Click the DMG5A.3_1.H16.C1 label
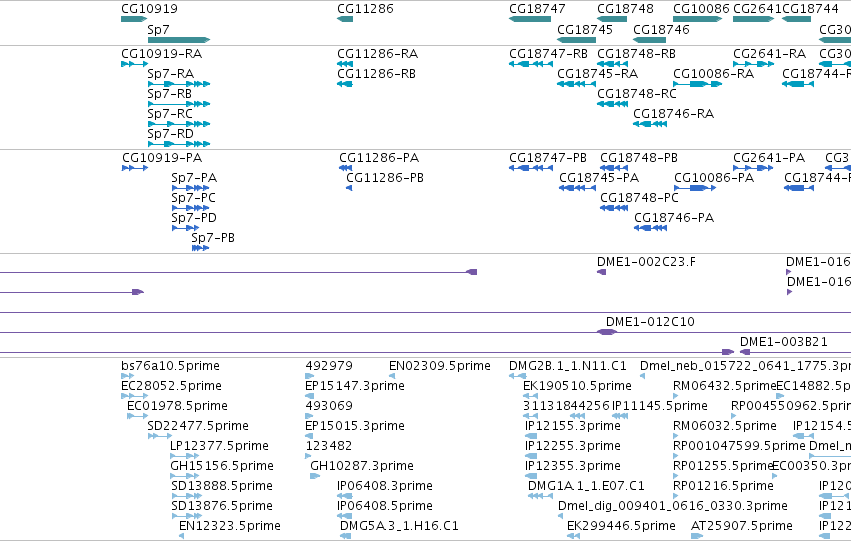The height and width of the screenshot is (541, 851). pos(399,526)
